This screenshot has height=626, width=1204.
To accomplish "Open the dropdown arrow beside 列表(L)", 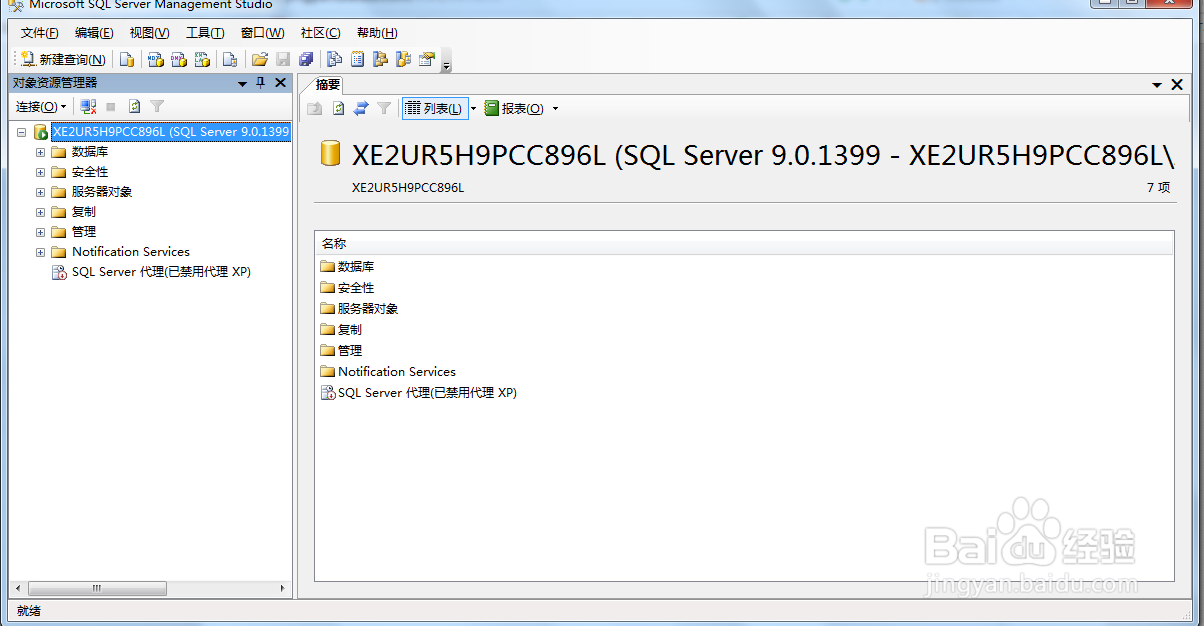I will pyautogui.click(x=474, y=108).
